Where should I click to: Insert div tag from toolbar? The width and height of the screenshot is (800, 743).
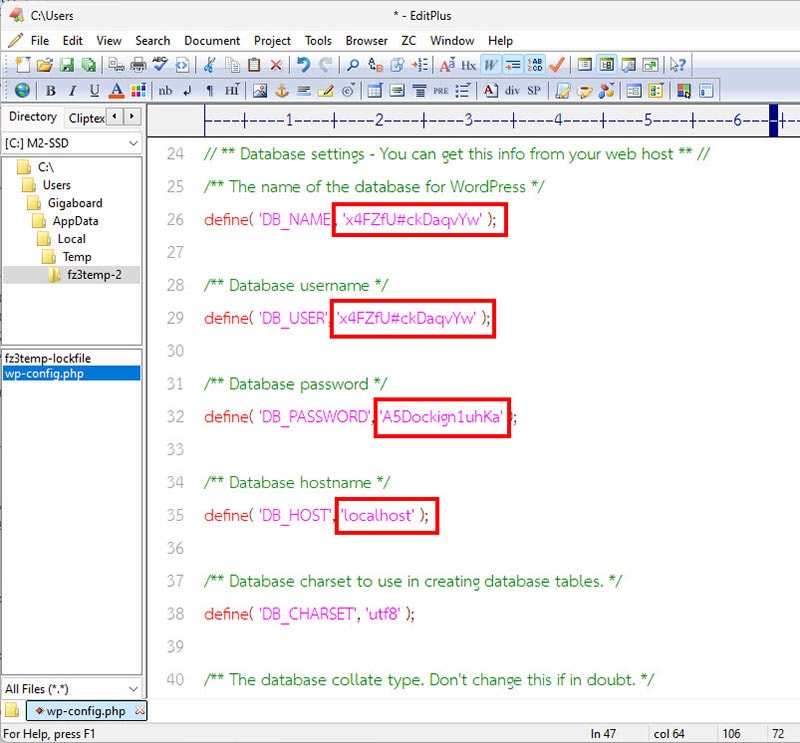[512, 90]
